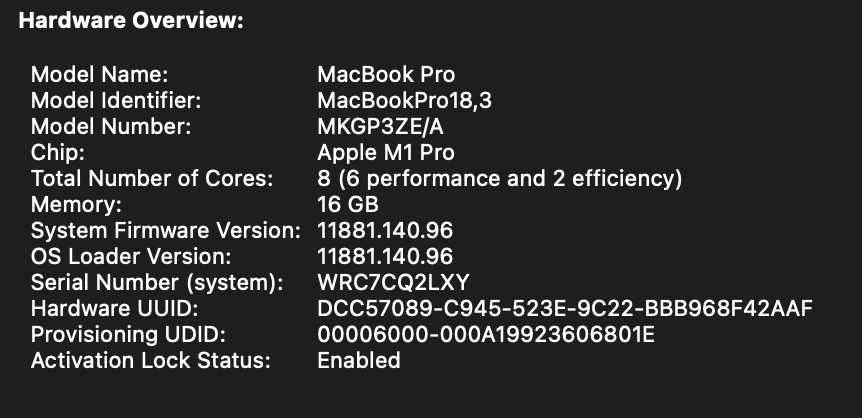Image resolution: width=862 pixels, height=418 pixels.
Task: Click the Model Identifier label
Action: [116, 101]
